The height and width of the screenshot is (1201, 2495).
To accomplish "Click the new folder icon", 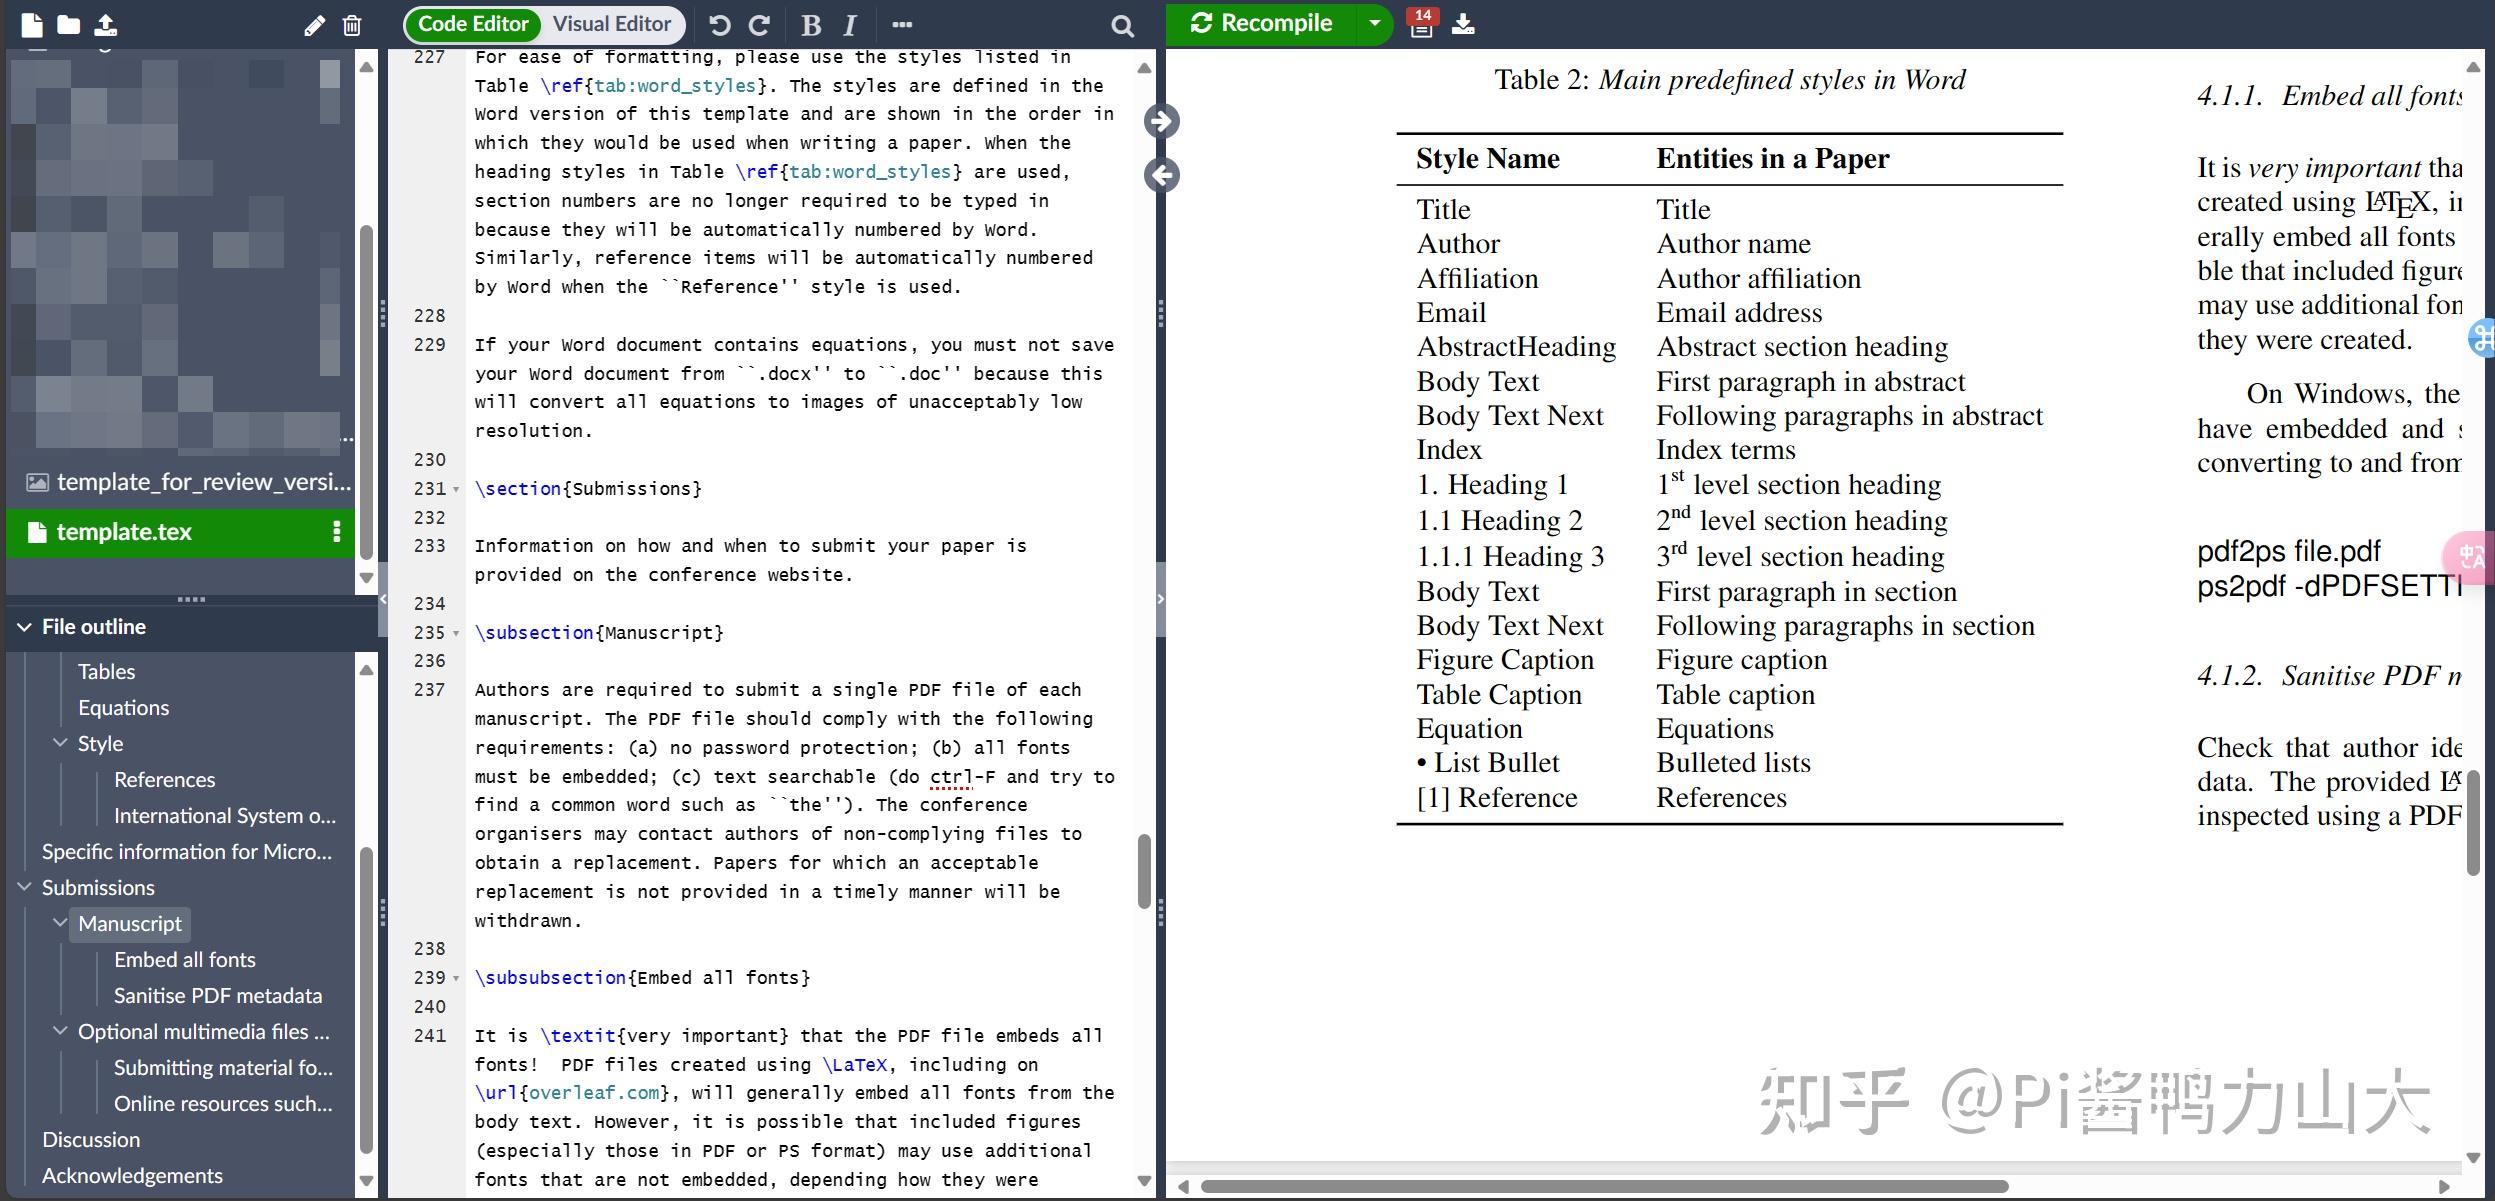I will tap(68, 25).
